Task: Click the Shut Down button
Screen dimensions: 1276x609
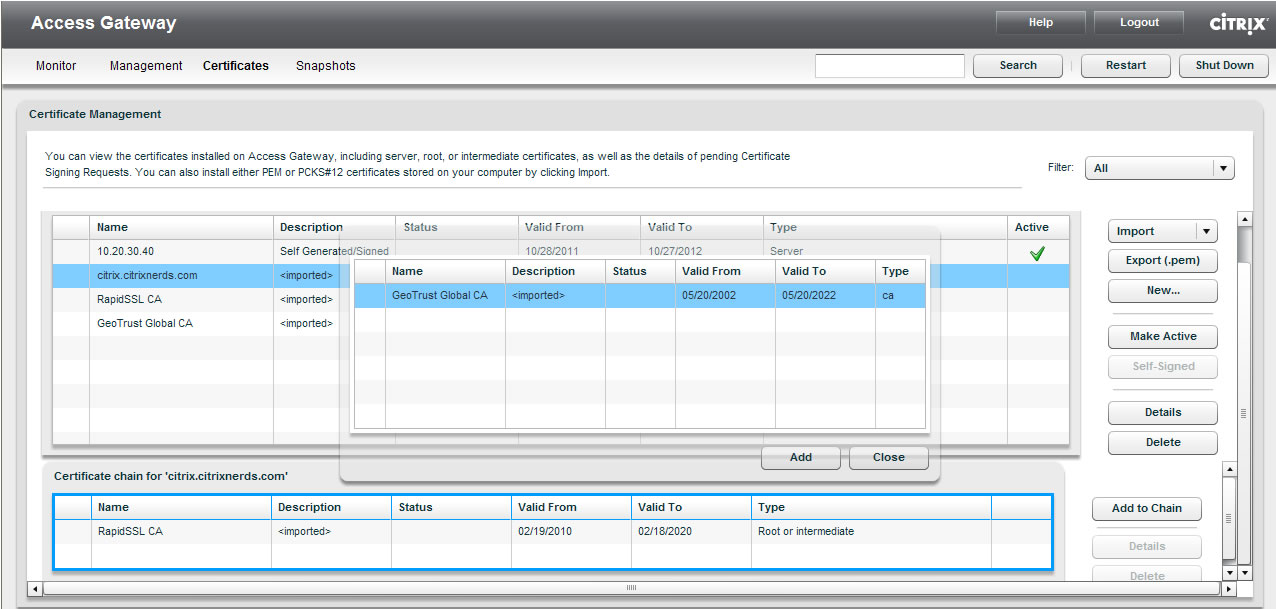Action: 1224,66
